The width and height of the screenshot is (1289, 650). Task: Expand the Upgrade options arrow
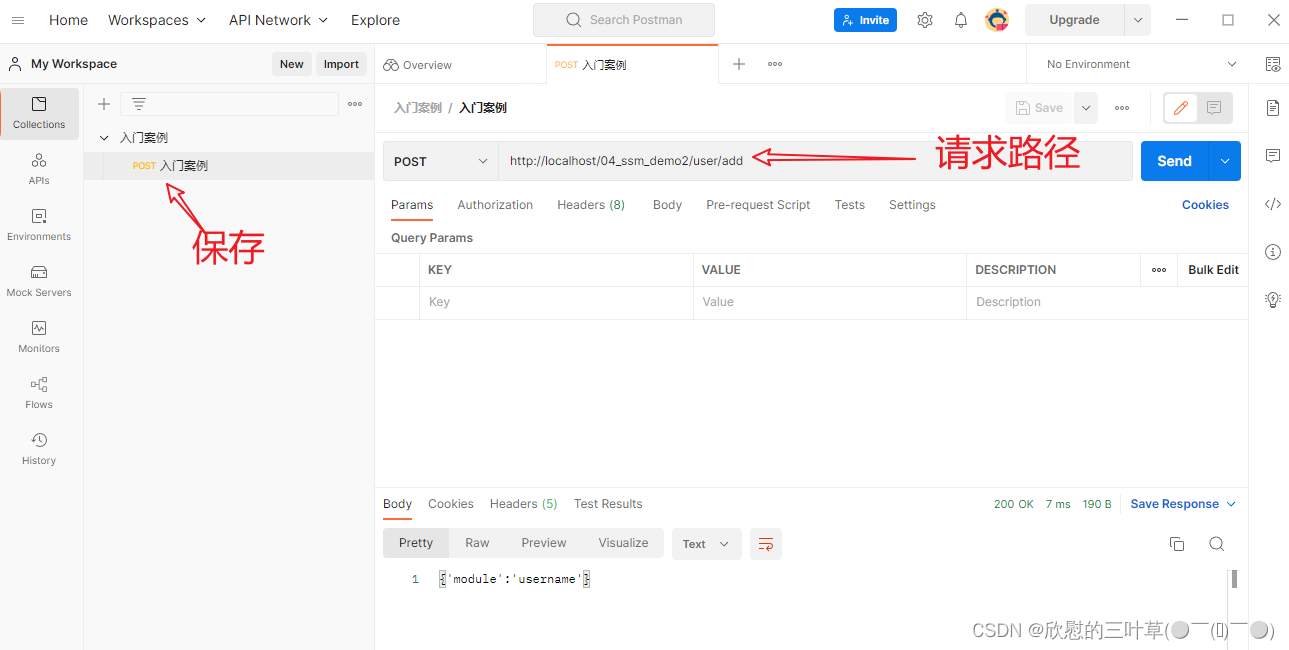point(1137,20)
